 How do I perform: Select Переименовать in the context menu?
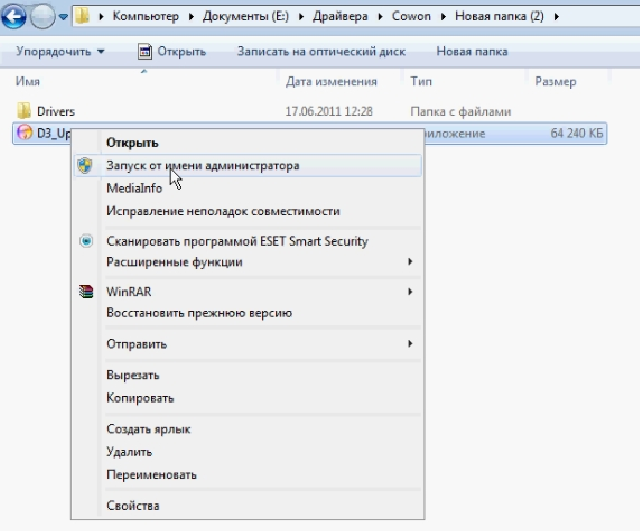pos(151,474)
